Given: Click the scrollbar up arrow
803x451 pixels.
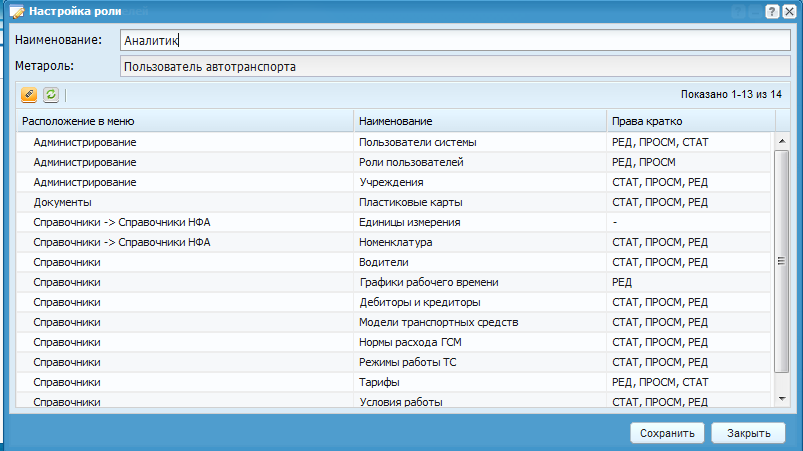Looking at the screenshot, I should click(782, 141).
